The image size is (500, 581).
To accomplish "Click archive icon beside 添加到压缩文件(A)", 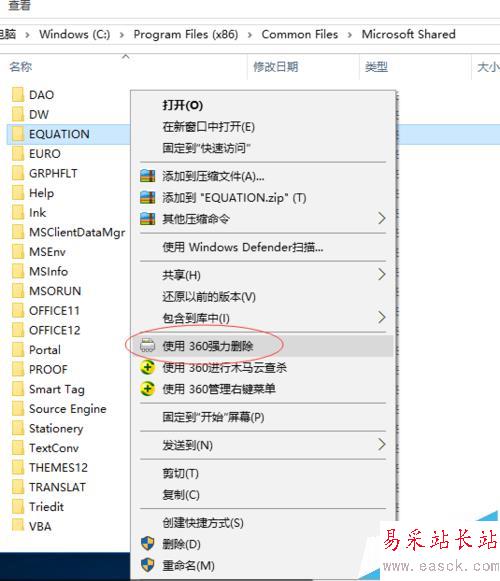I will tap(148, 176).
